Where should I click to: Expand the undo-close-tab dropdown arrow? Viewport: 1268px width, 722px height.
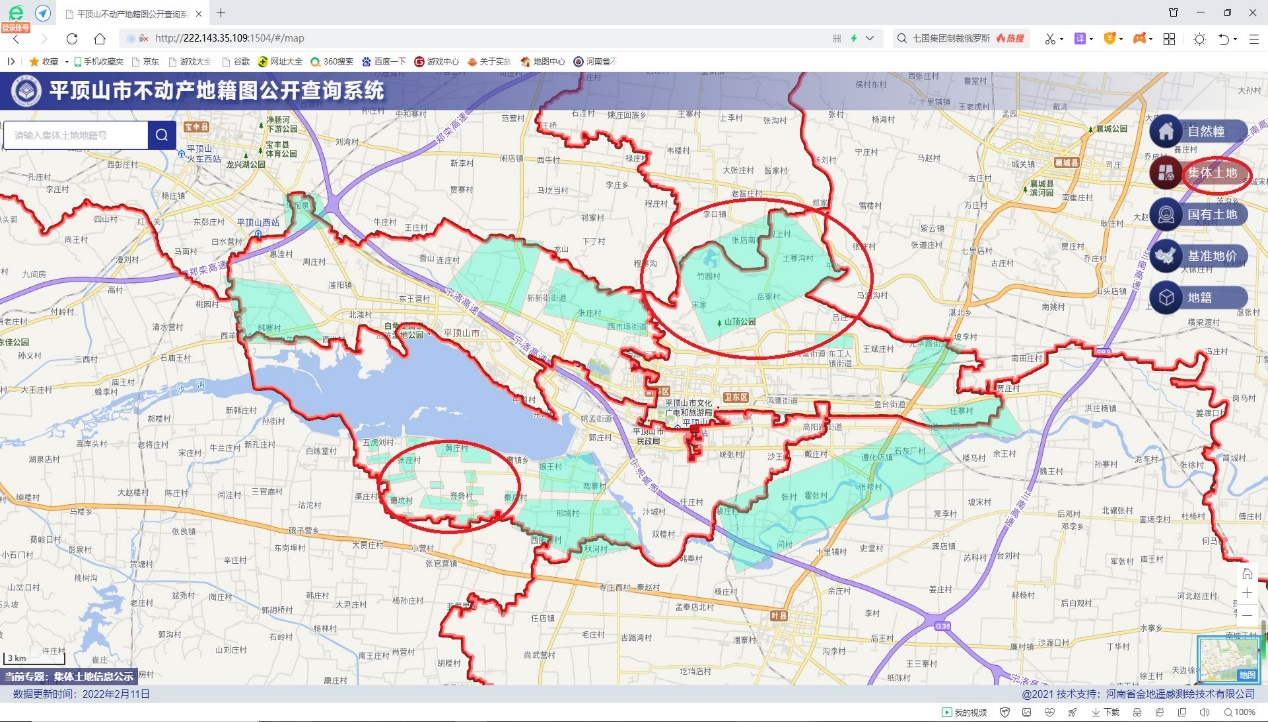tap(1236, 38)
